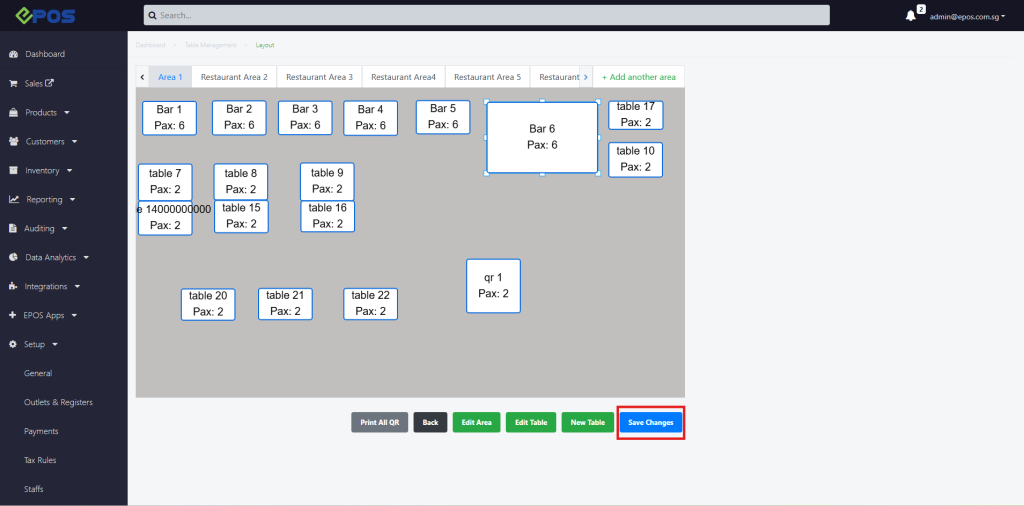The height and width of the screenshot is (506, 1024).
Task: Click the EPOS logo
Action: click(x=46, y=16)
